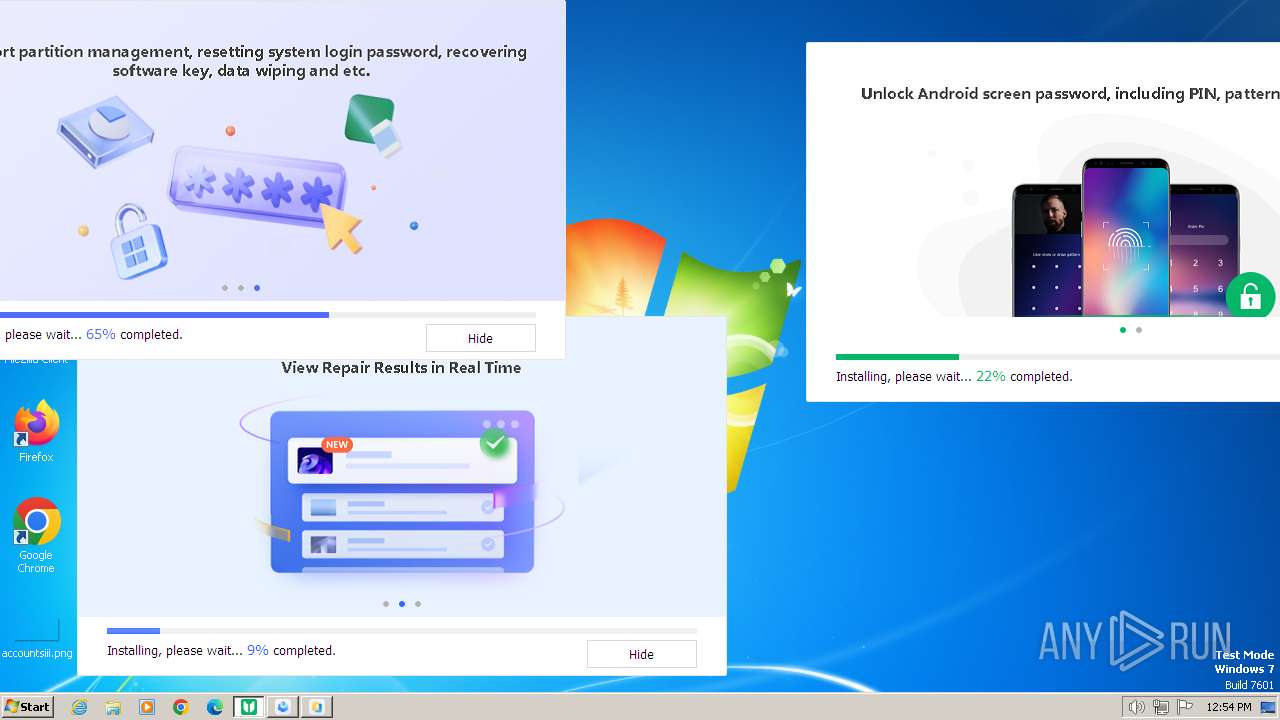The height and width of the screenshot is (720, 1280).
Task: Click the 65% installation progress bar
Action: click(268, 315)
